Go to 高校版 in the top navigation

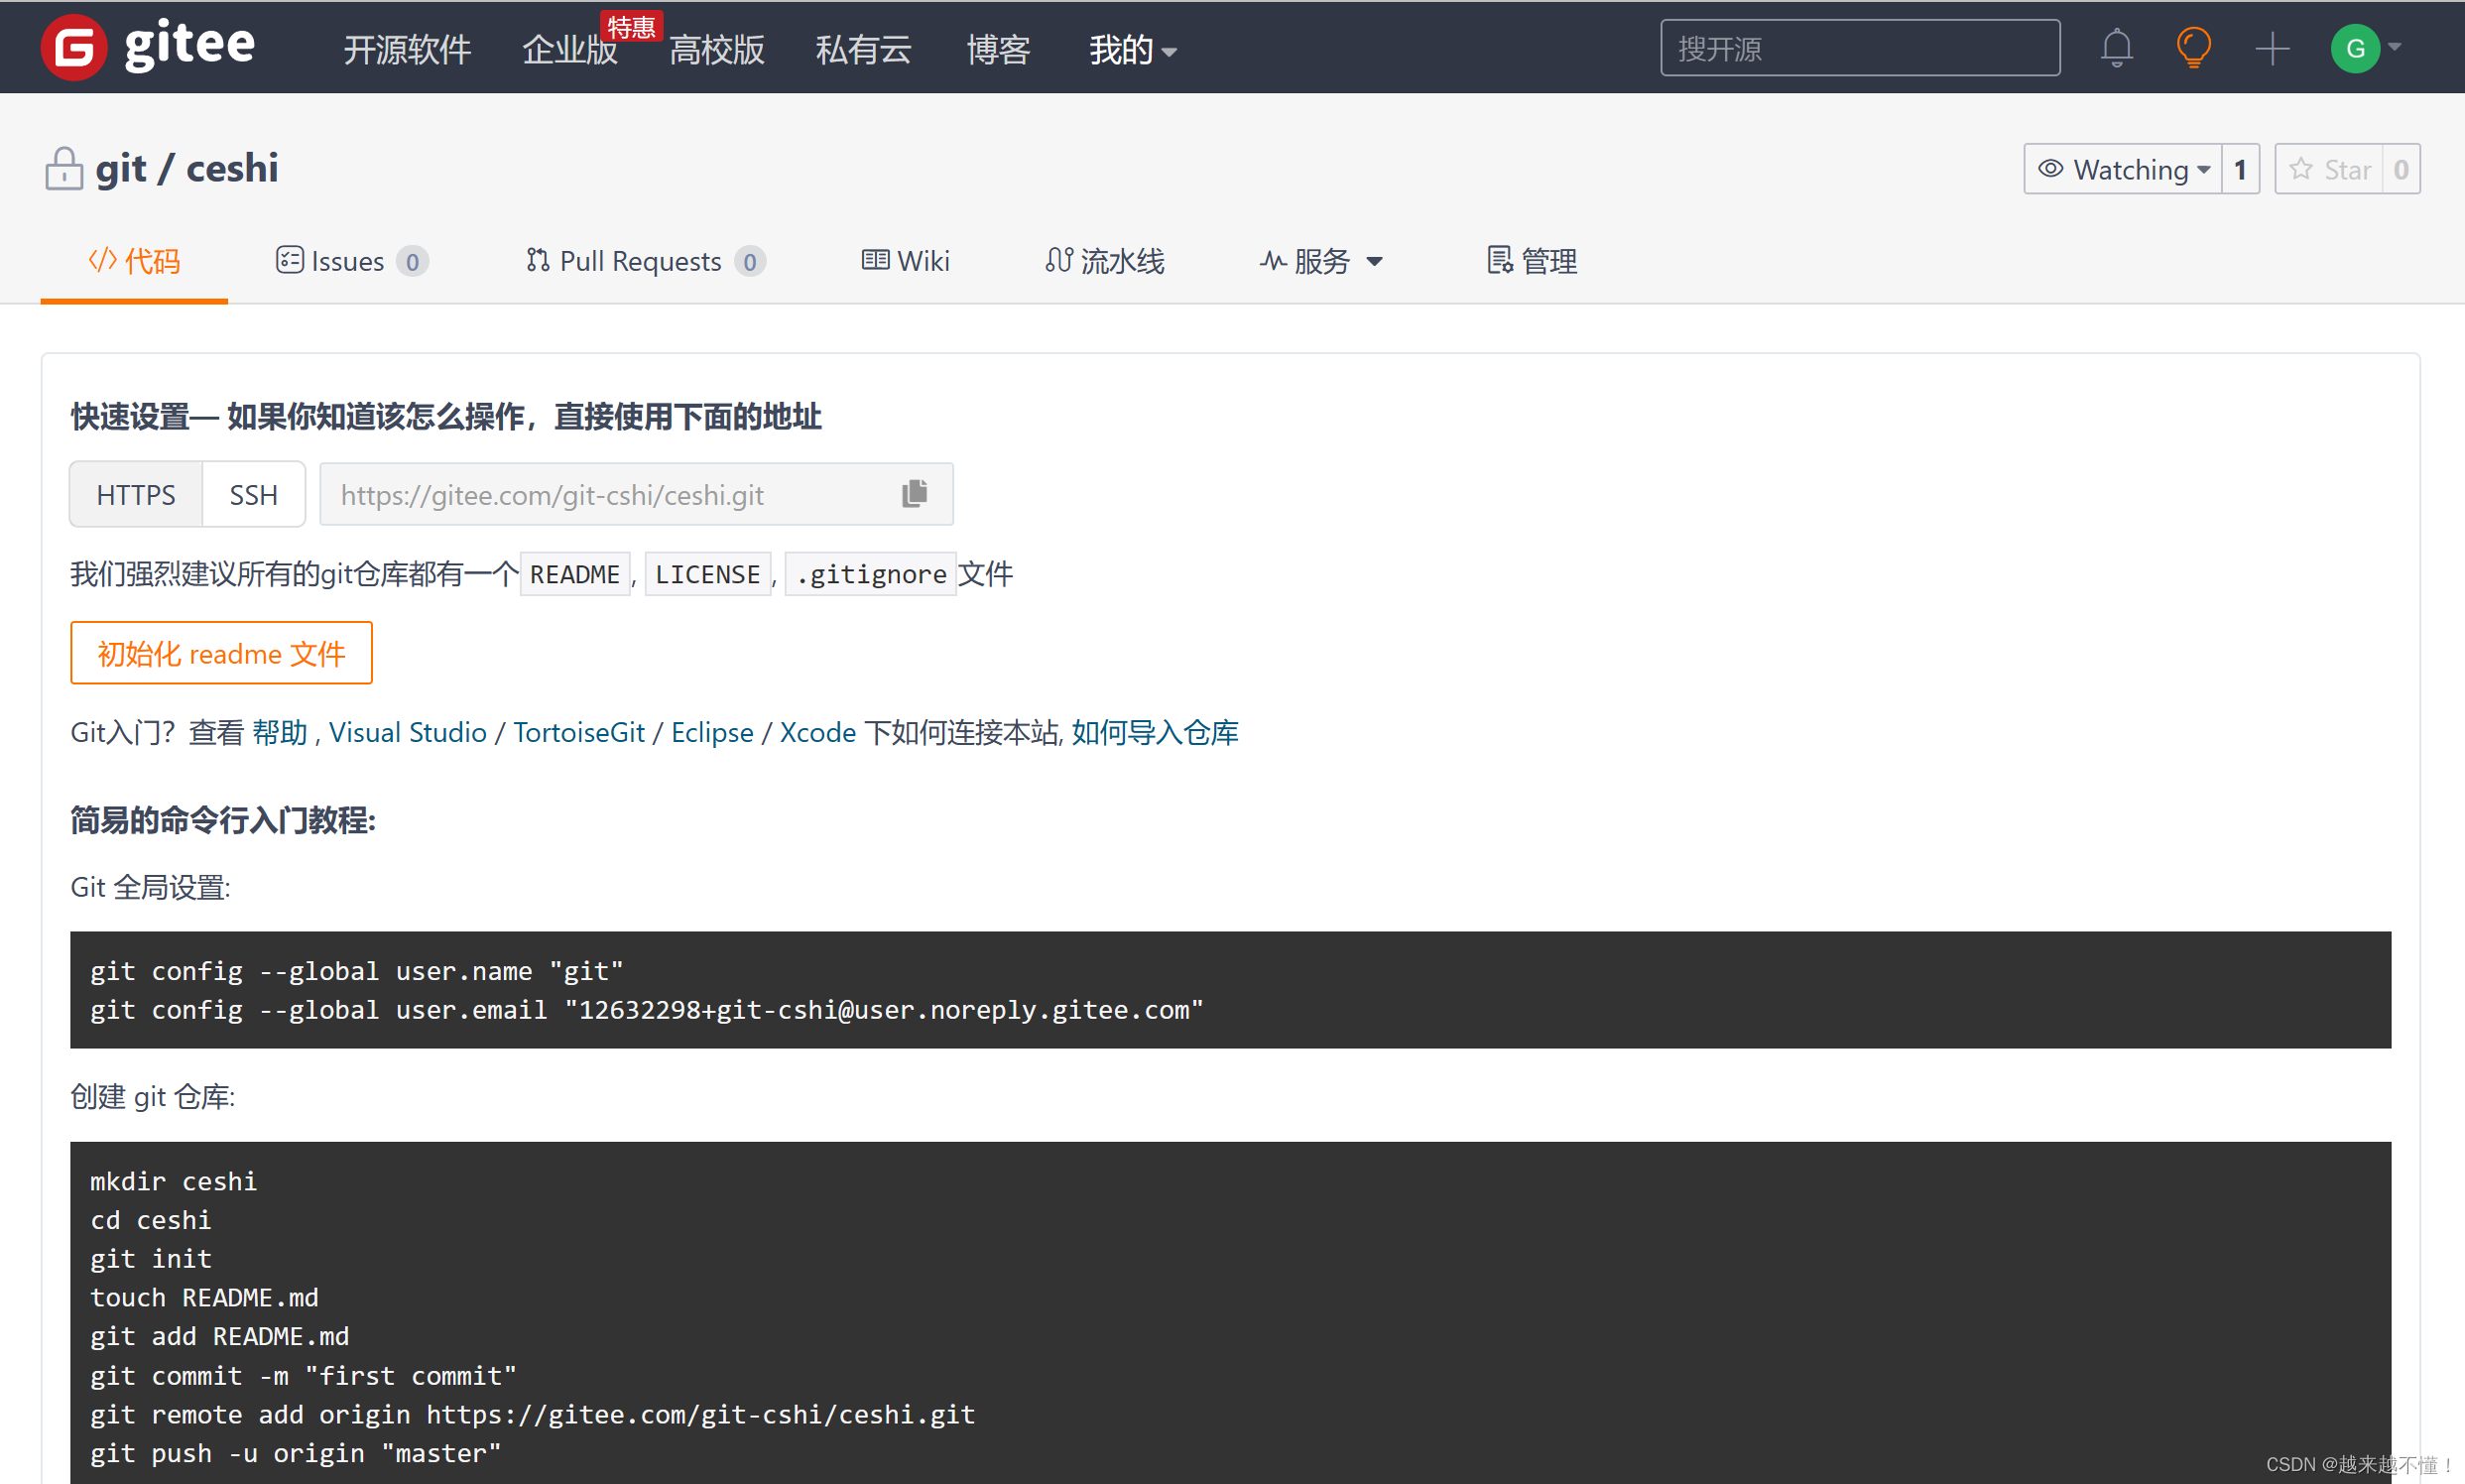point(716,49)
